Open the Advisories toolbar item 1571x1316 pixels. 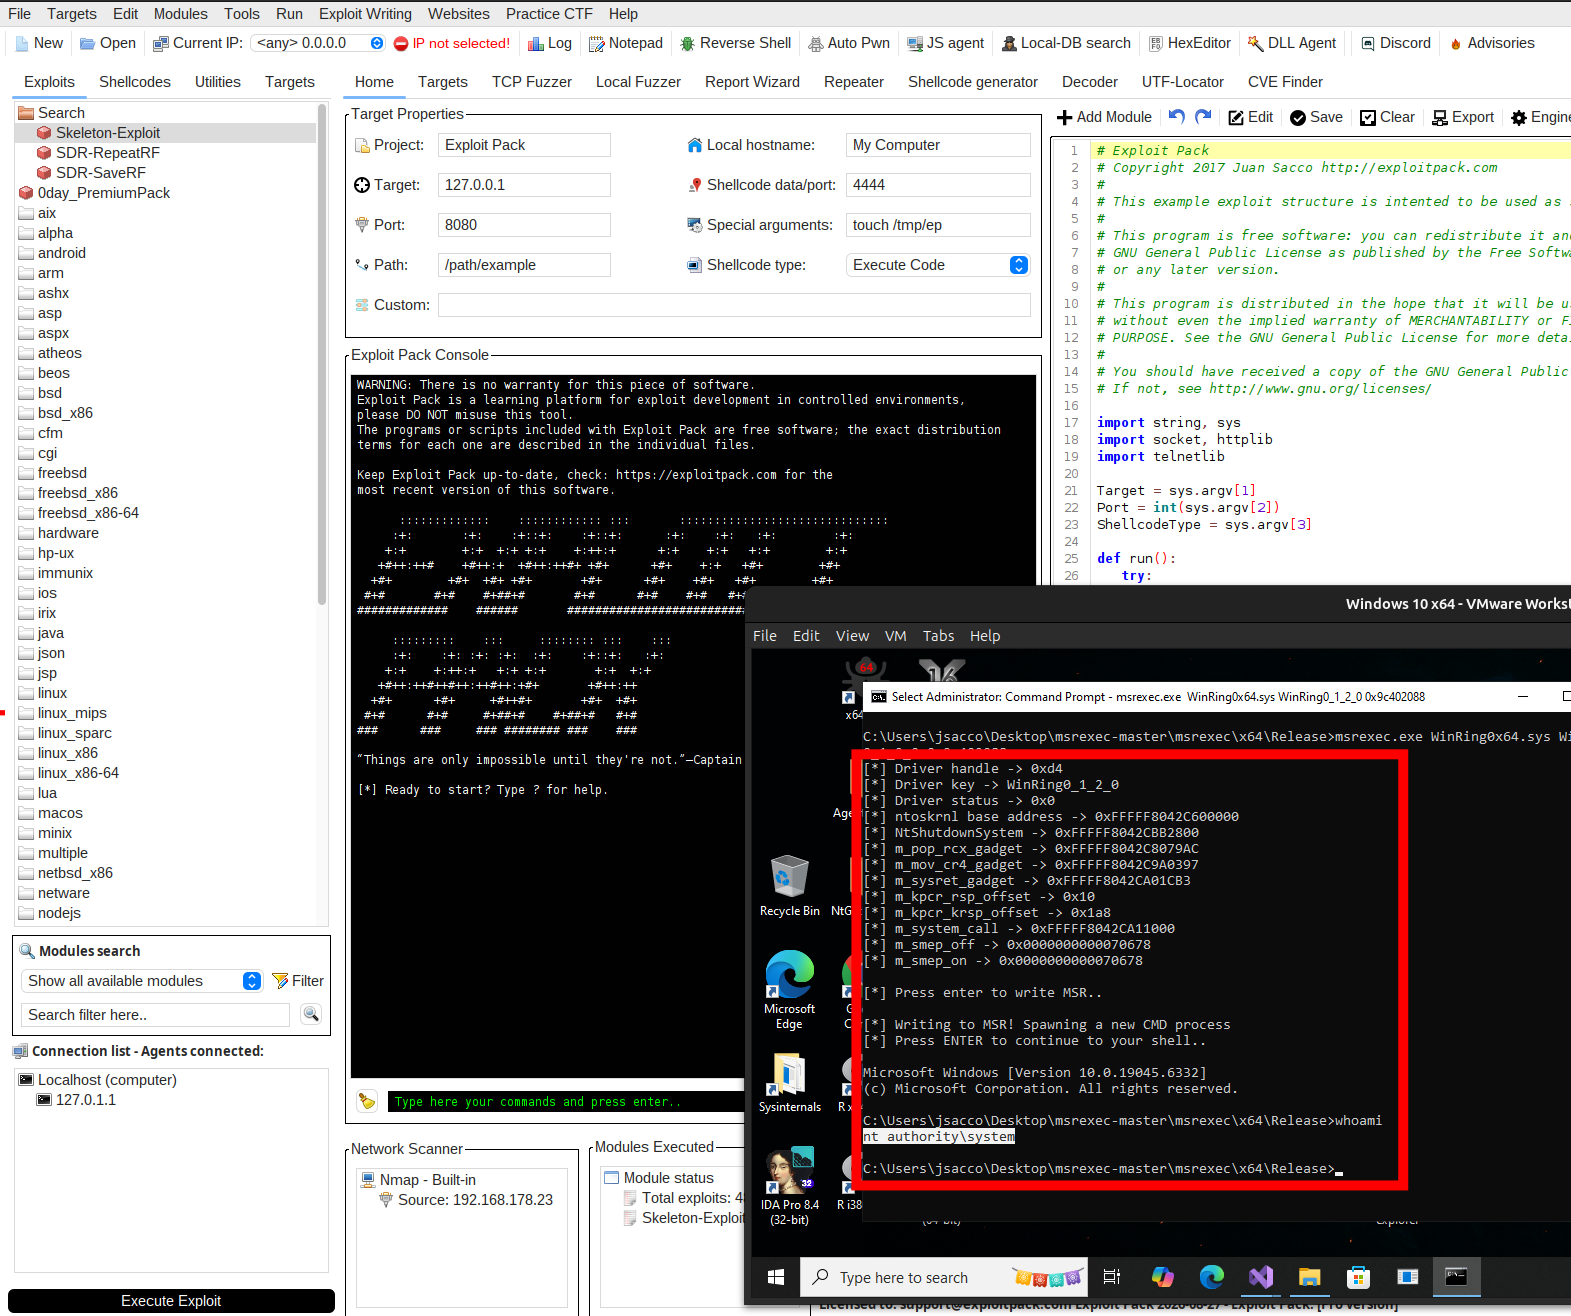(1491, 43)
